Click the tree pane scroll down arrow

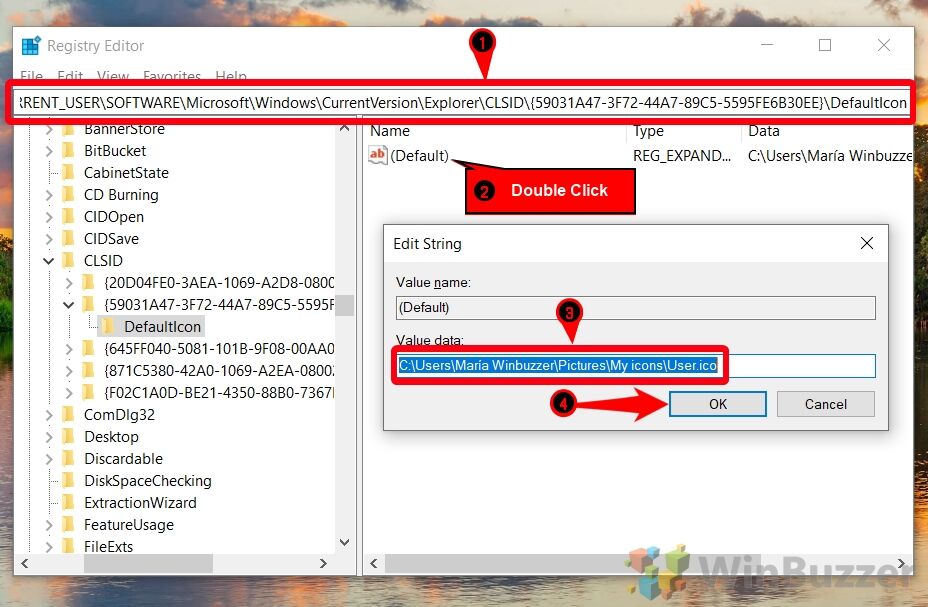[x=344, y=542]
